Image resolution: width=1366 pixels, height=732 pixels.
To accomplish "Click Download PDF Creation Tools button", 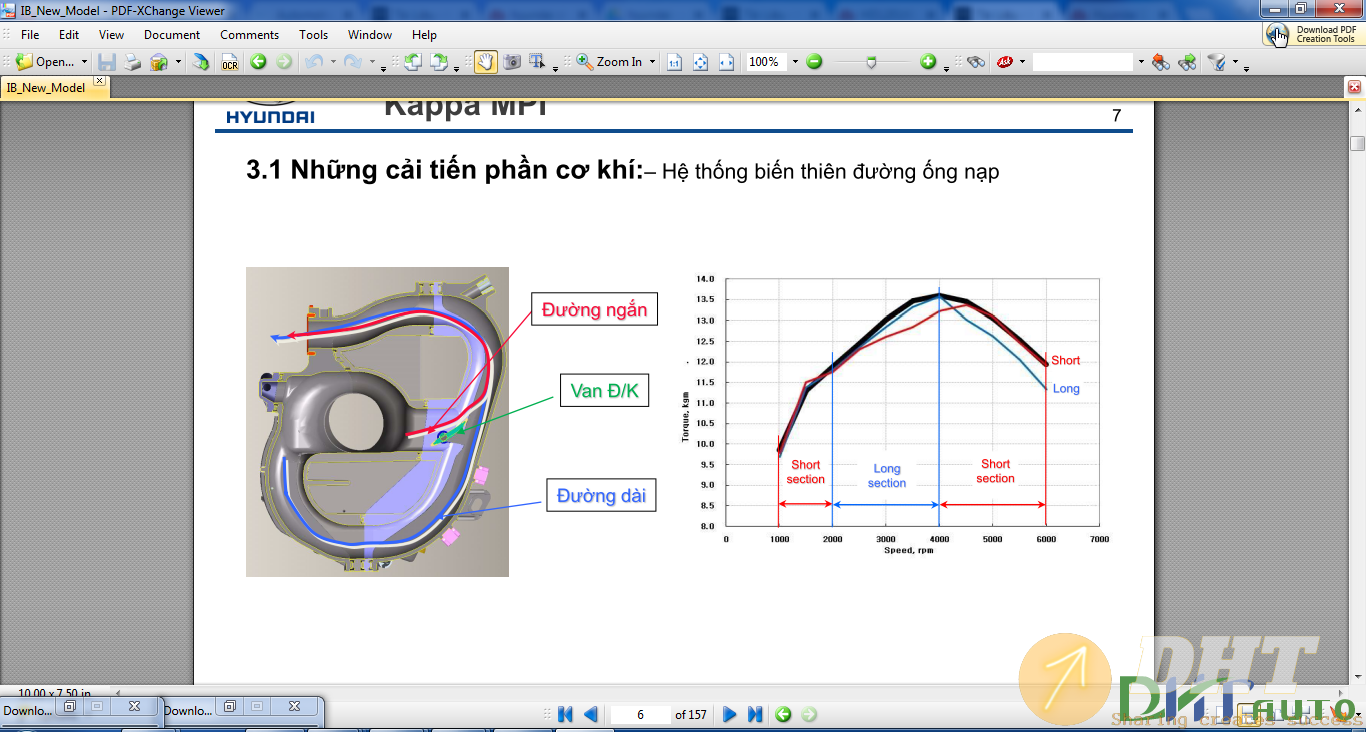I will (x=1313, y=35).
